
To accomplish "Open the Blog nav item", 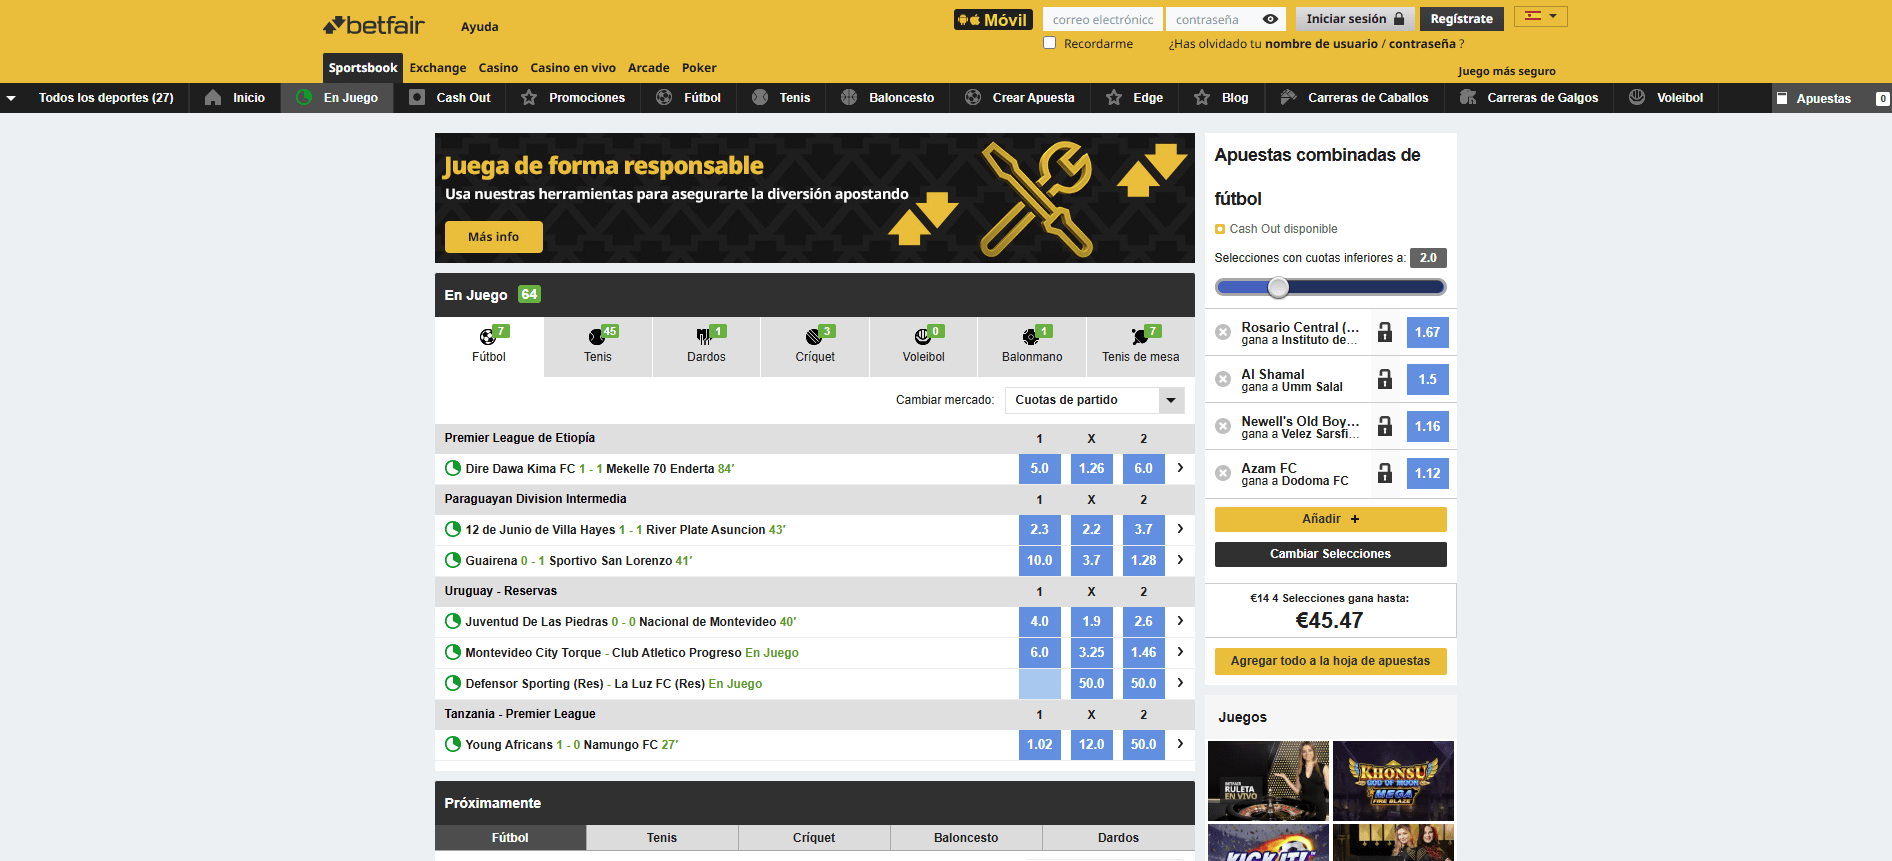I will point(1221,98).
